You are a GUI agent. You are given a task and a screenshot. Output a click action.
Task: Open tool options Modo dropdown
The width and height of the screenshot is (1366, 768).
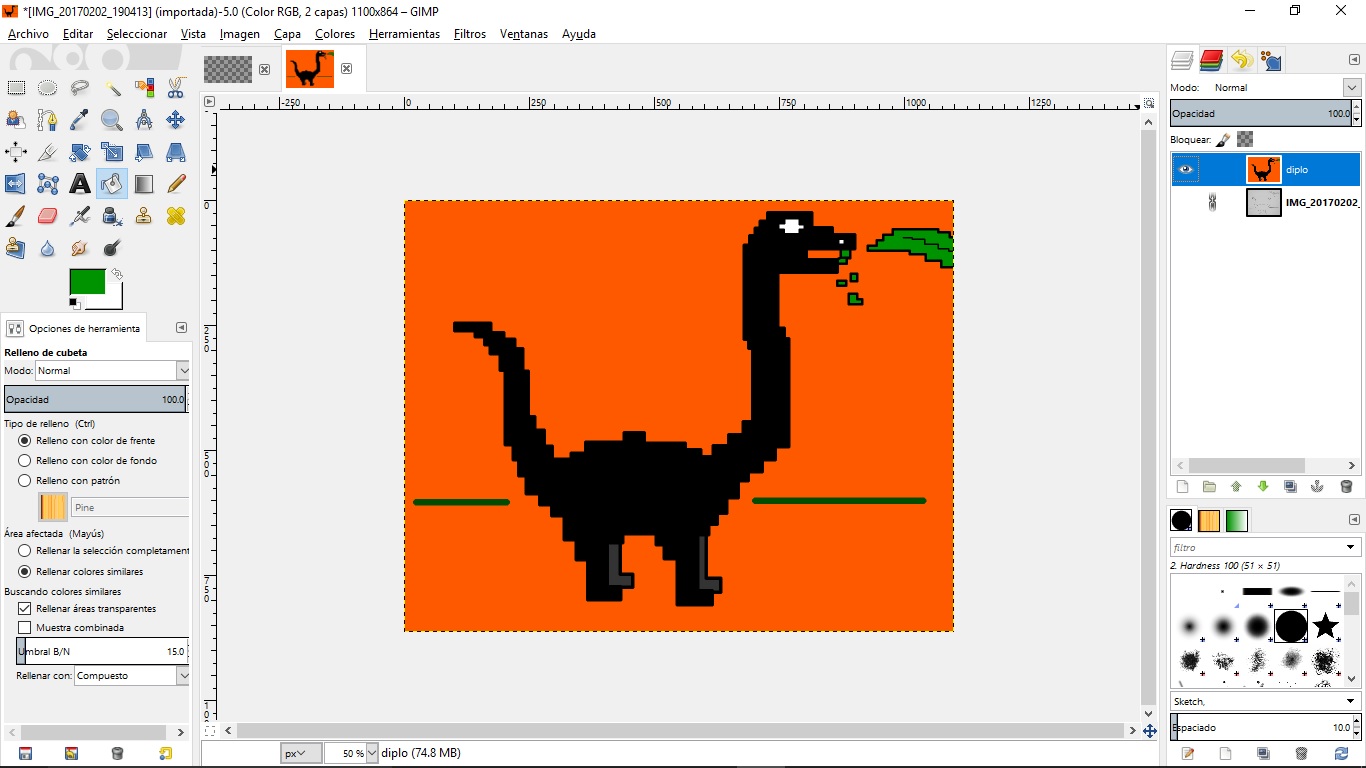[112, 371]
